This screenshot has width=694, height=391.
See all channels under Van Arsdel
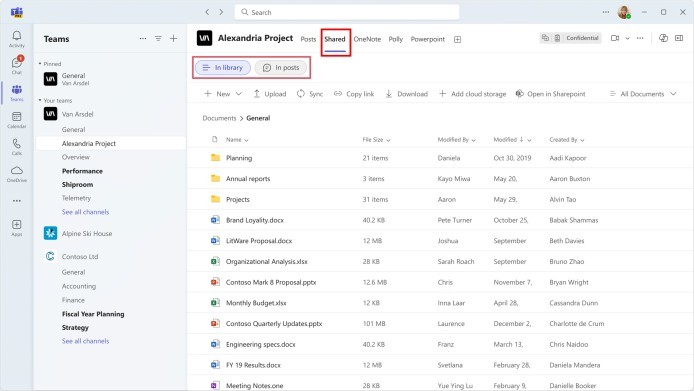[85, 212]
